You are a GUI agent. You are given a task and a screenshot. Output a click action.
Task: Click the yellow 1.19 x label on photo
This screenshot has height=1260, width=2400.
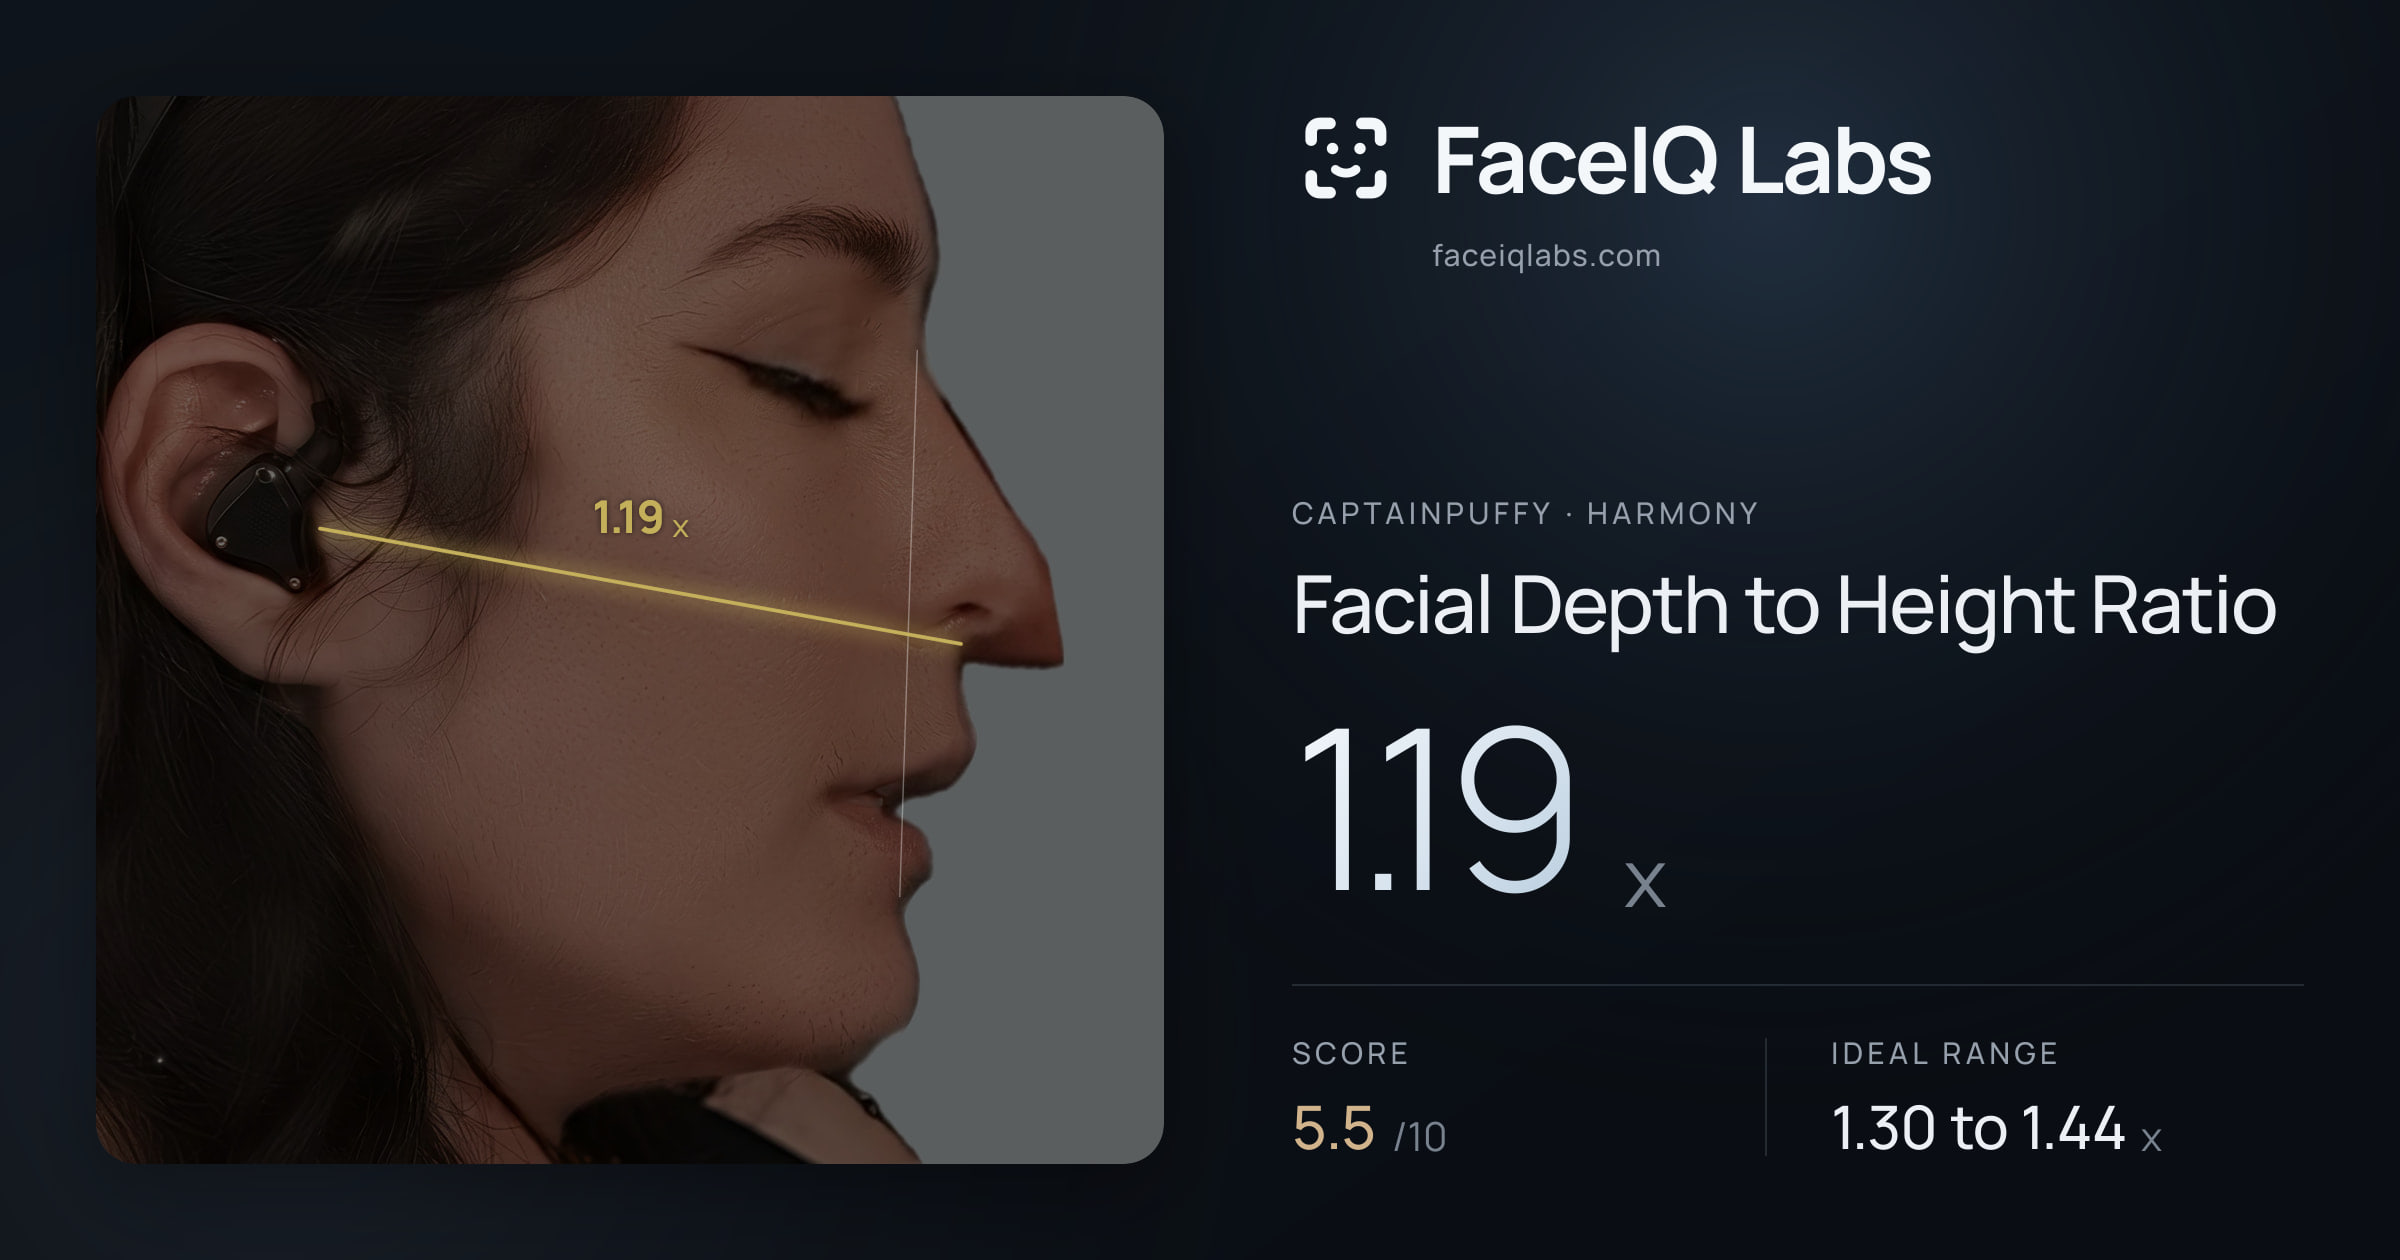(641, 518)
